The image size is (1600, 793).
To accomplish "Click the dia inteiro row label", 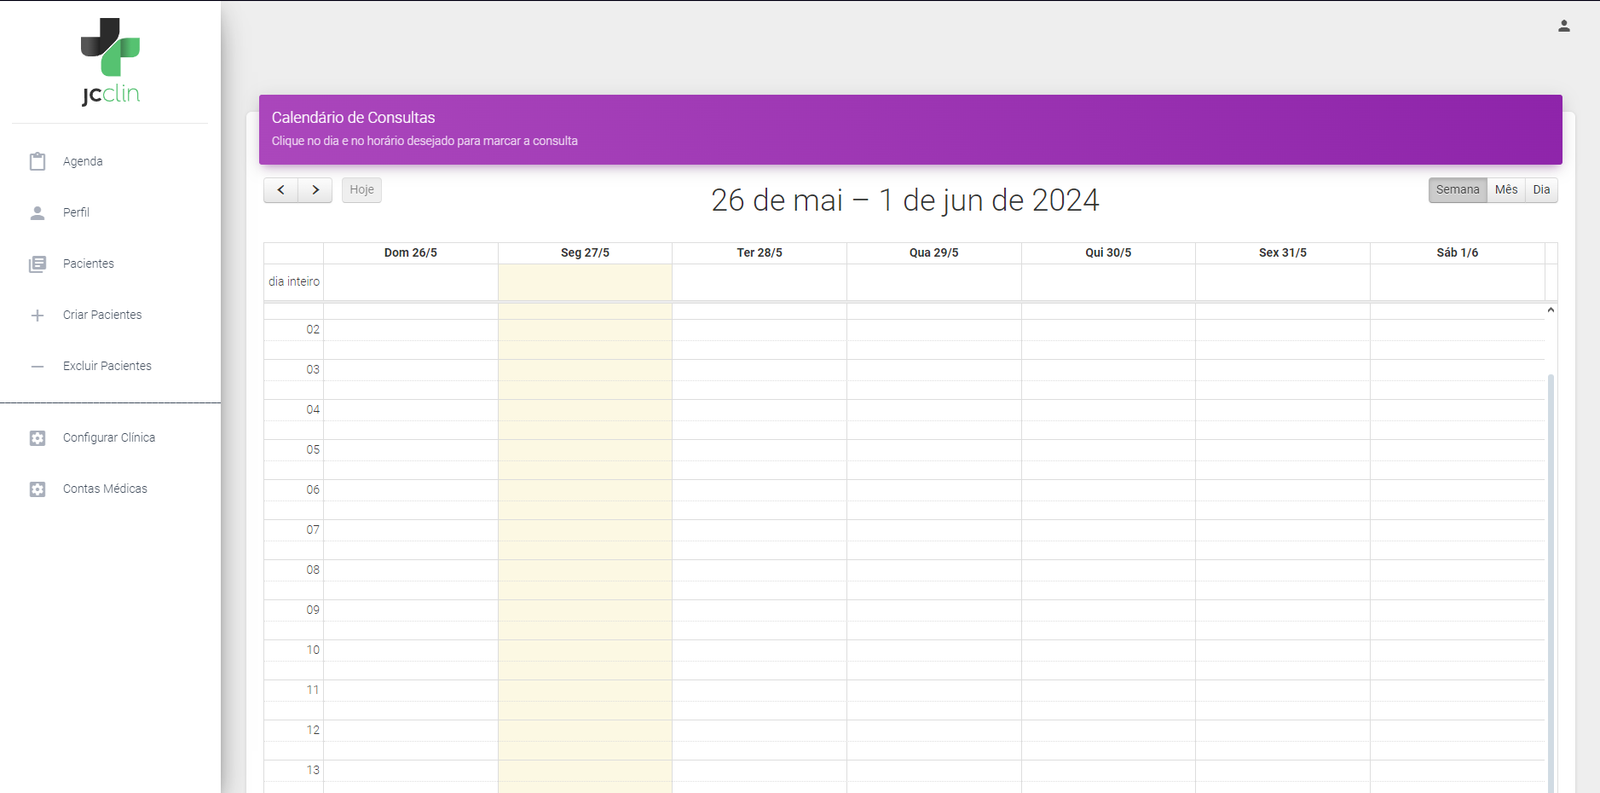I will pos(294,282).
